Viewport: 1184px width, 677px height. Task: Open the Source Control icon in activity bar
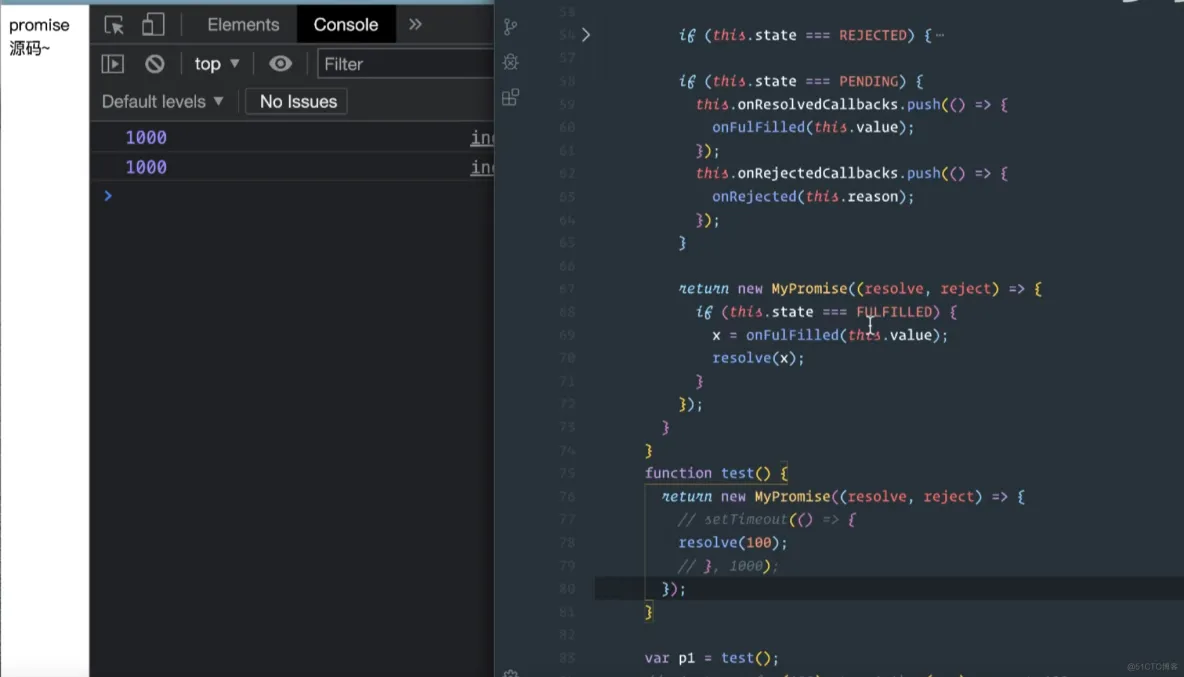(510, 27)
